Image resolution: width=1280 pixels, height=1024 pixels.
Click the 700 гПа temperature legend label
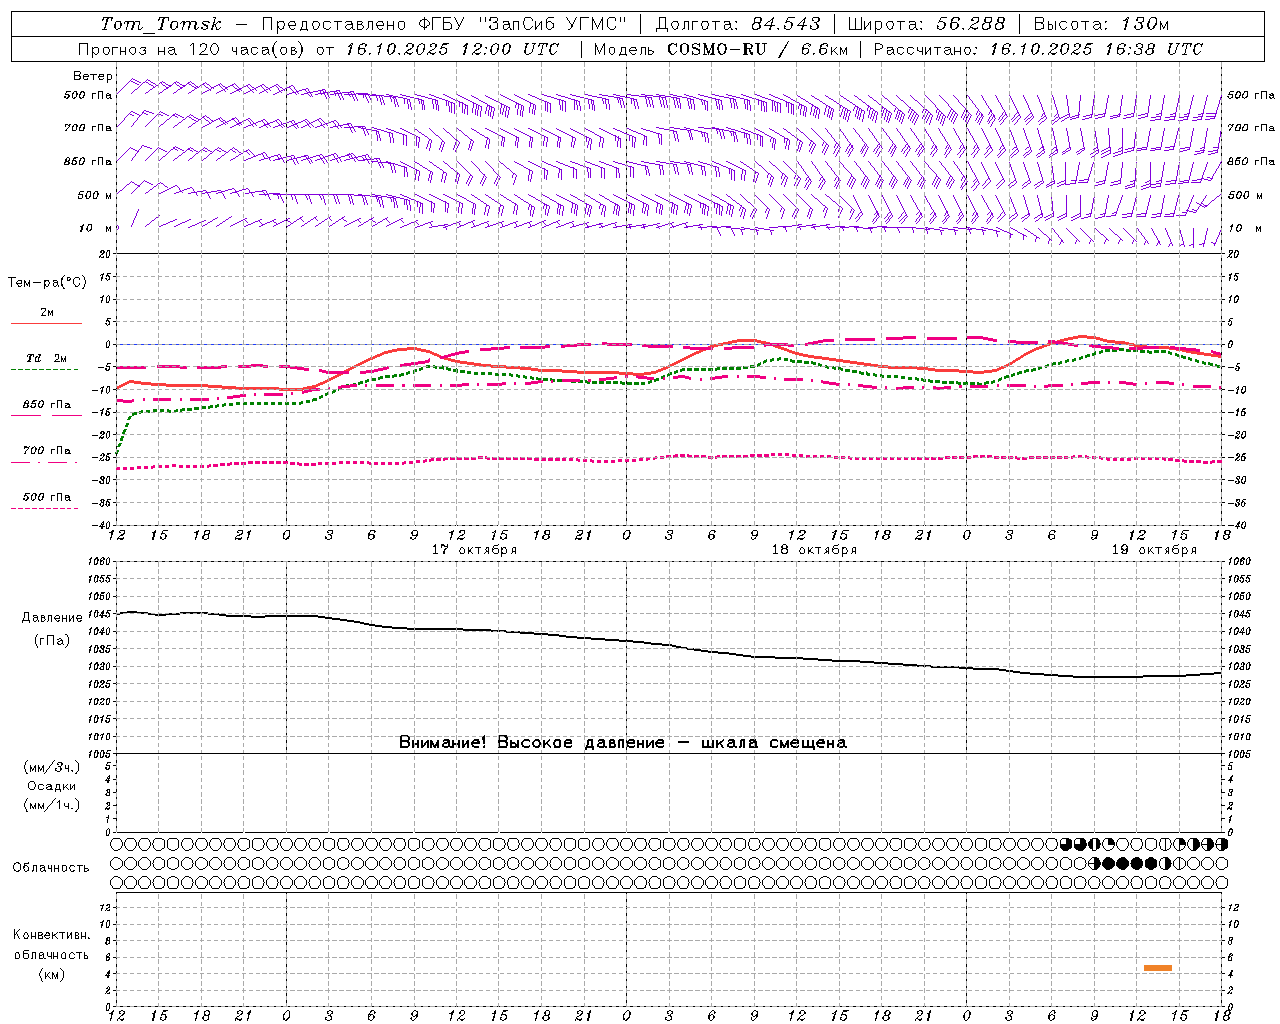coord(46,451)
